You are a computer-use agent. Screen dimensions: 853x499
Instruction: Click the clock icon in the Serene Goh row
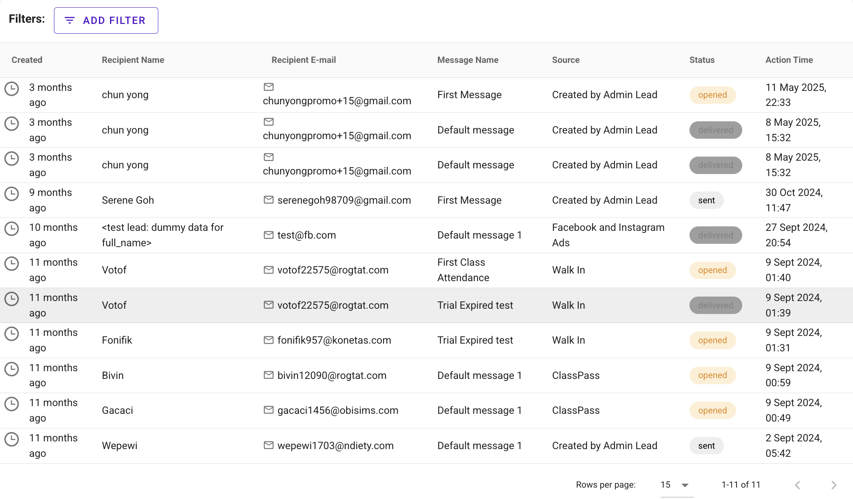[11, 194]
